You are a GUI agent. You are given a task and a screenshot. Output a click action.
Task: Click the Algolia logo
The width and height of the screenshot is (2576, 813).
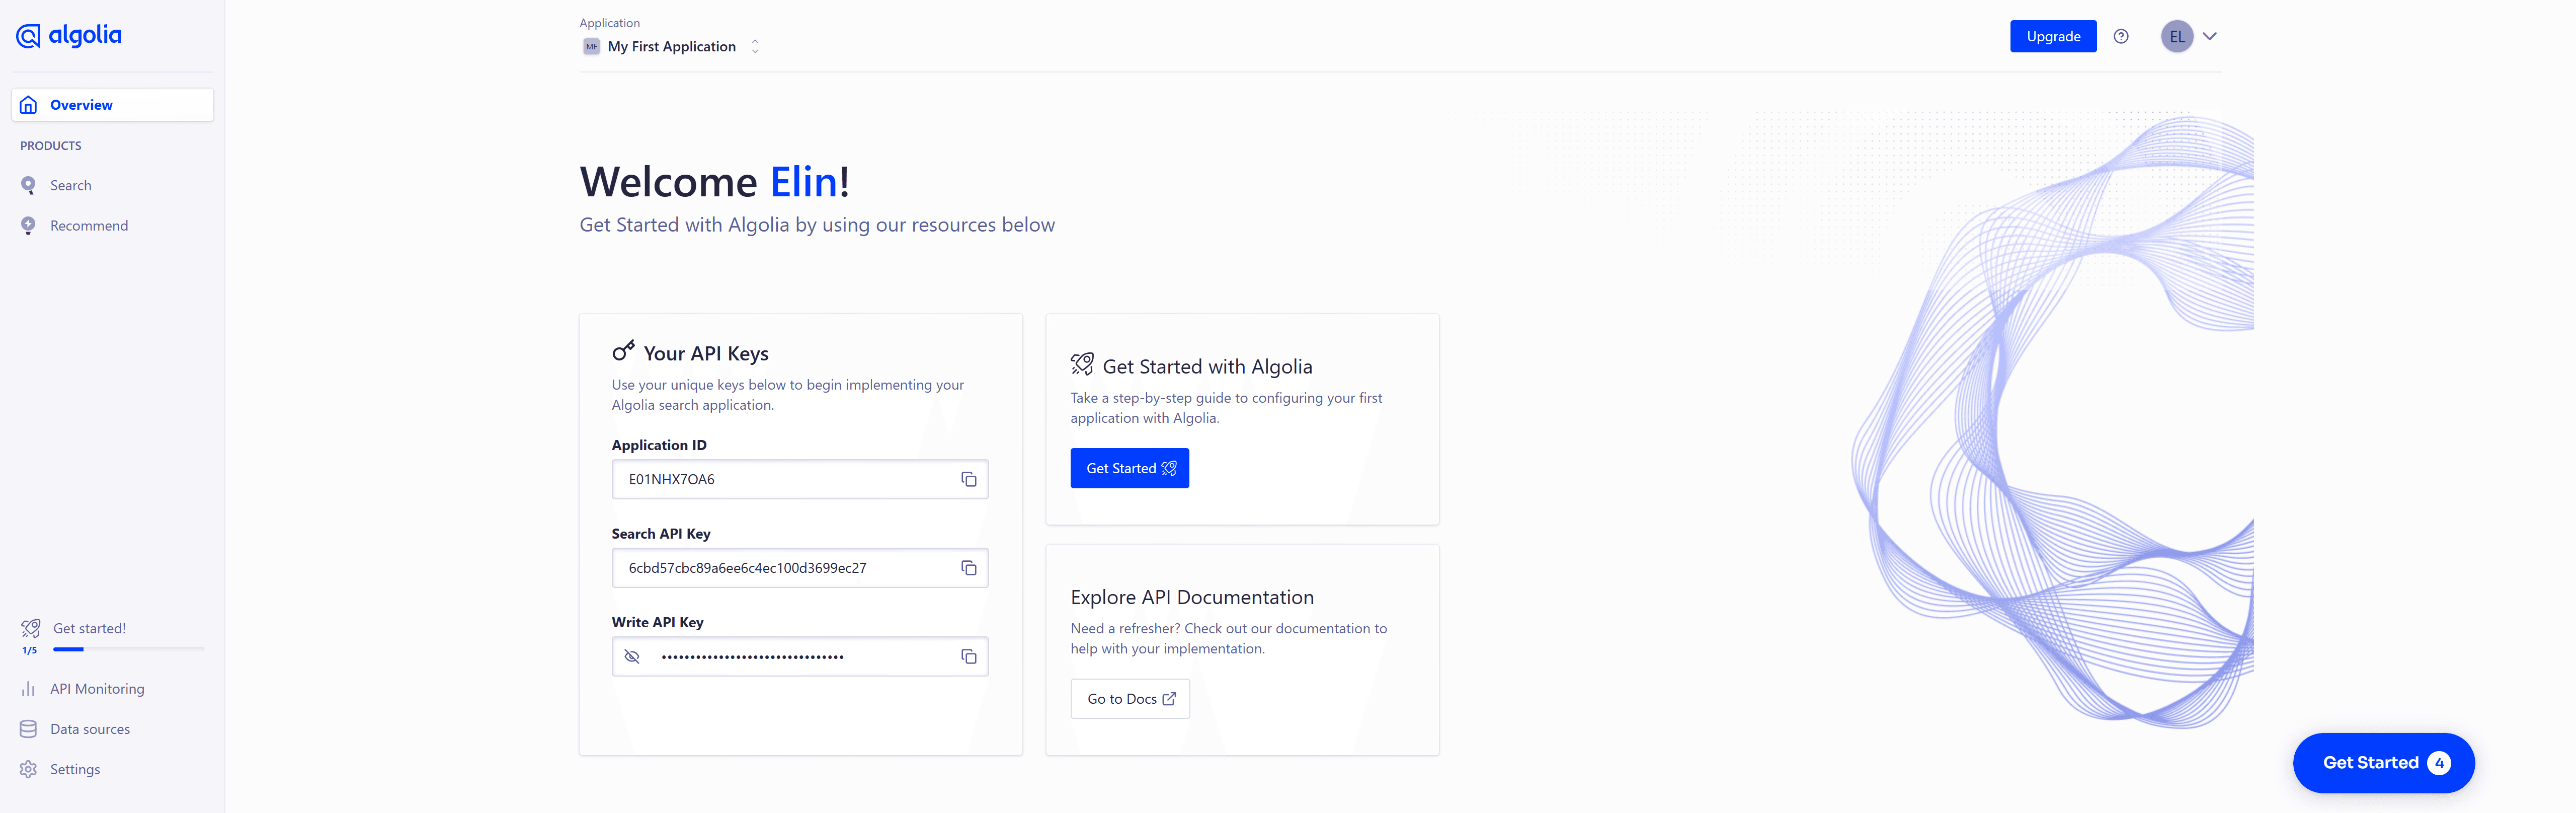(69, 36)
